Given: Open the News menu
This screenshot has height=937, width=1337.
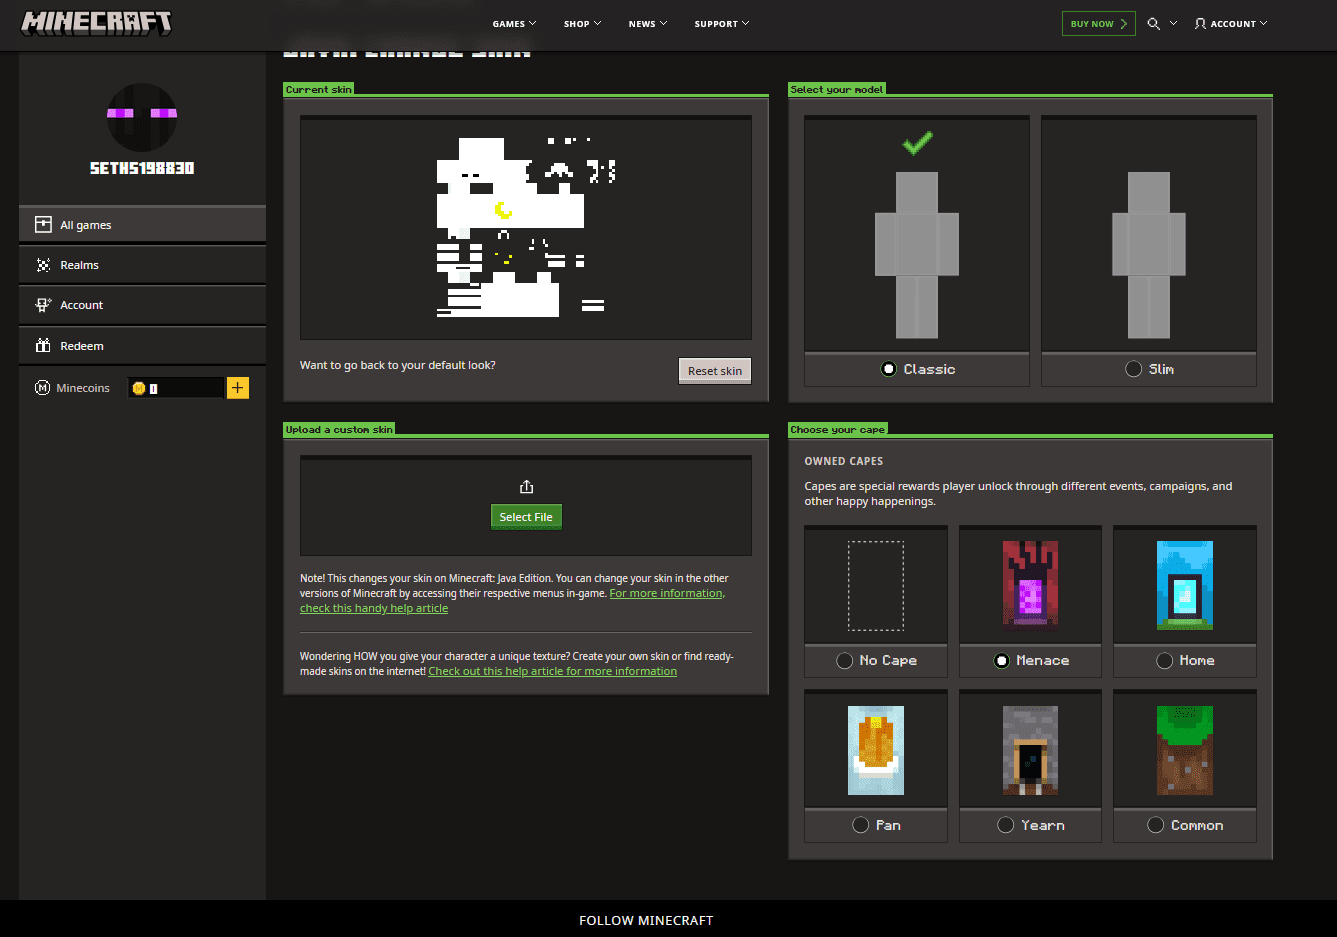Looking at the screenshot, I should coord(646,23).
